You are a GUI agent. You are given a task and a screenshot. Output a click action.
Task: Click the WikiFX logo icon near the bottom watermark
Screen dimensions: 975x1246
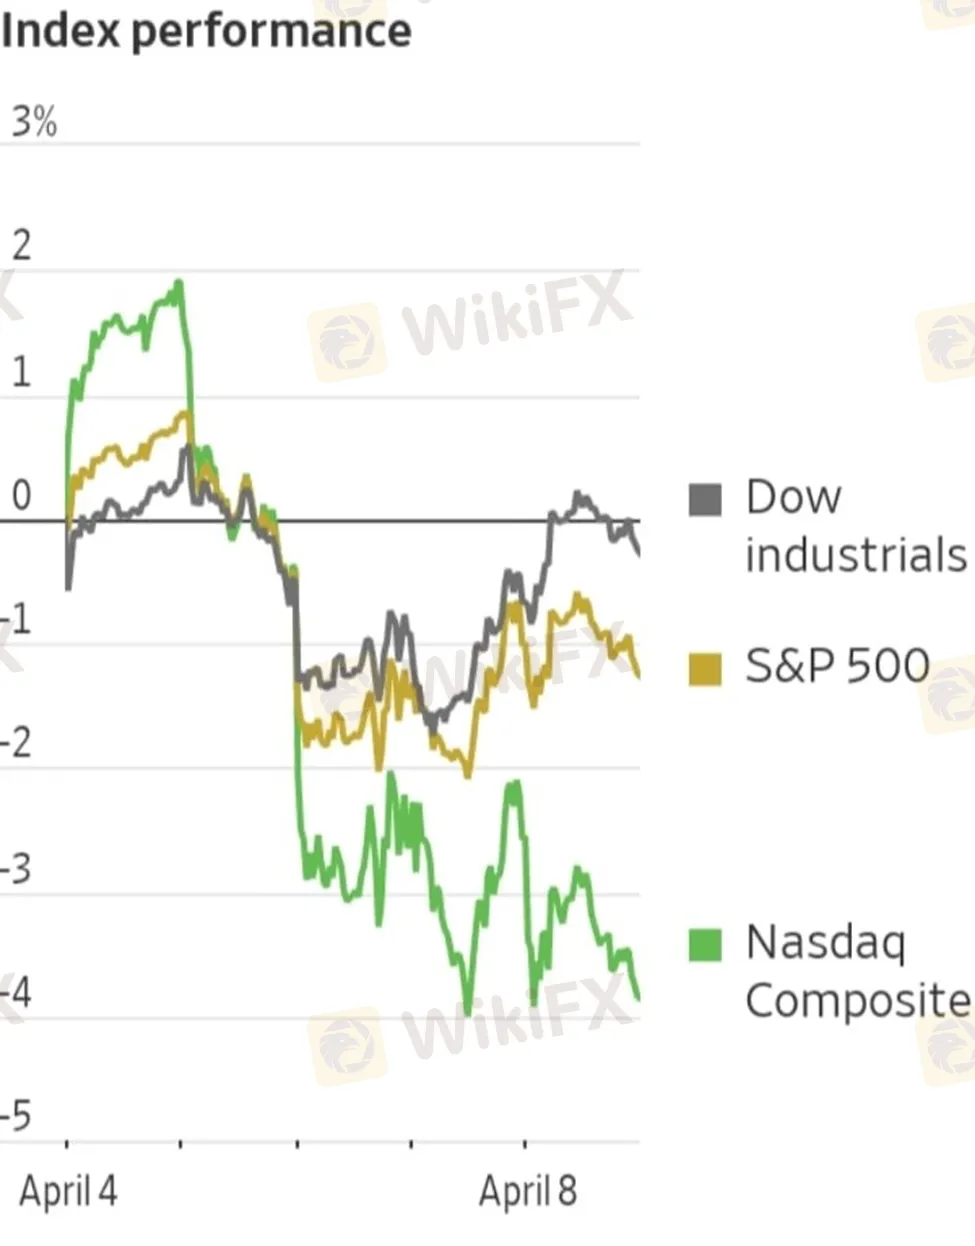coord(346,1046)
